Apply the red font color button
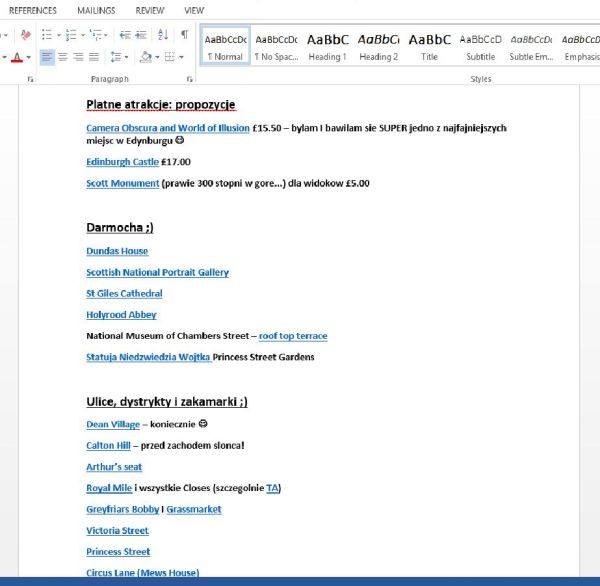The width and height of the screenshot is (600, 586). coord(17,57)
